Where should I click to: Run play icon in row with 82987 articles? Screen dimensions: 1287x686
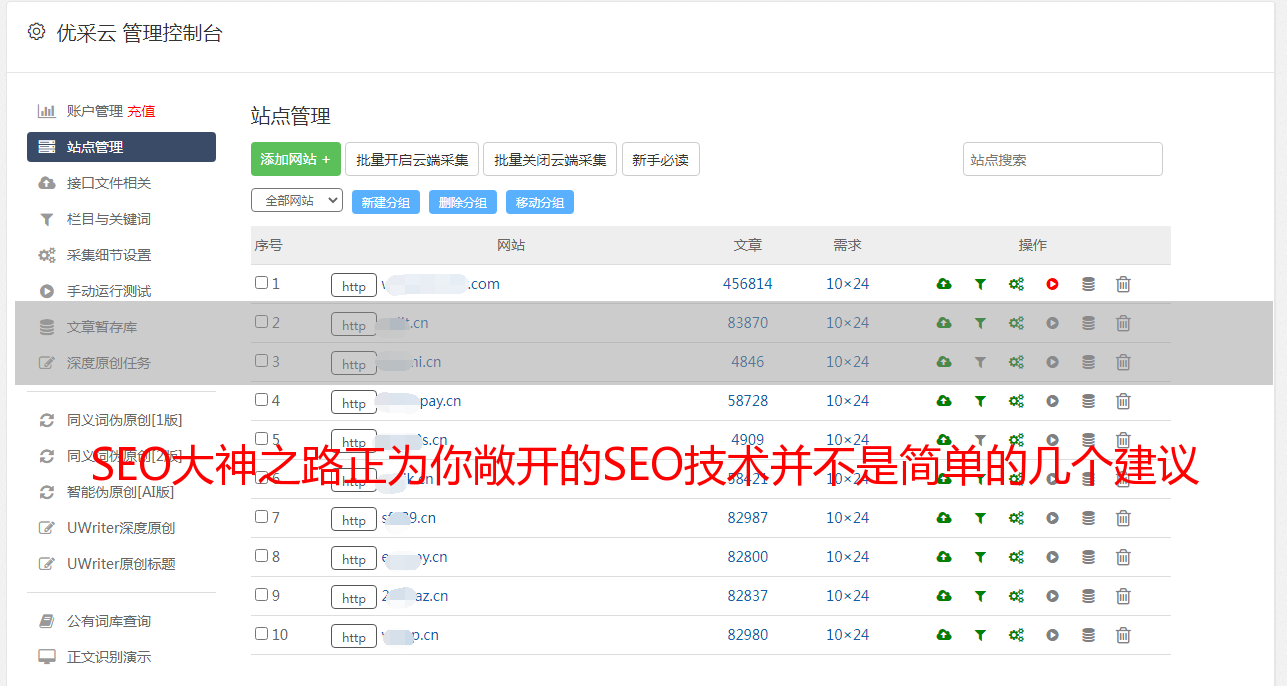tap(1052, 518)
